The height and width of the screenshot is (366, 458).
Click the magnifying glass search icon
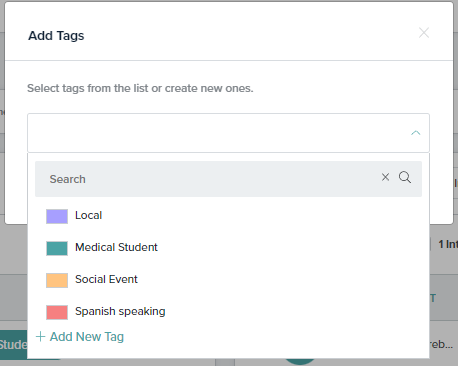pyautogui.click(x=405, y=177)
